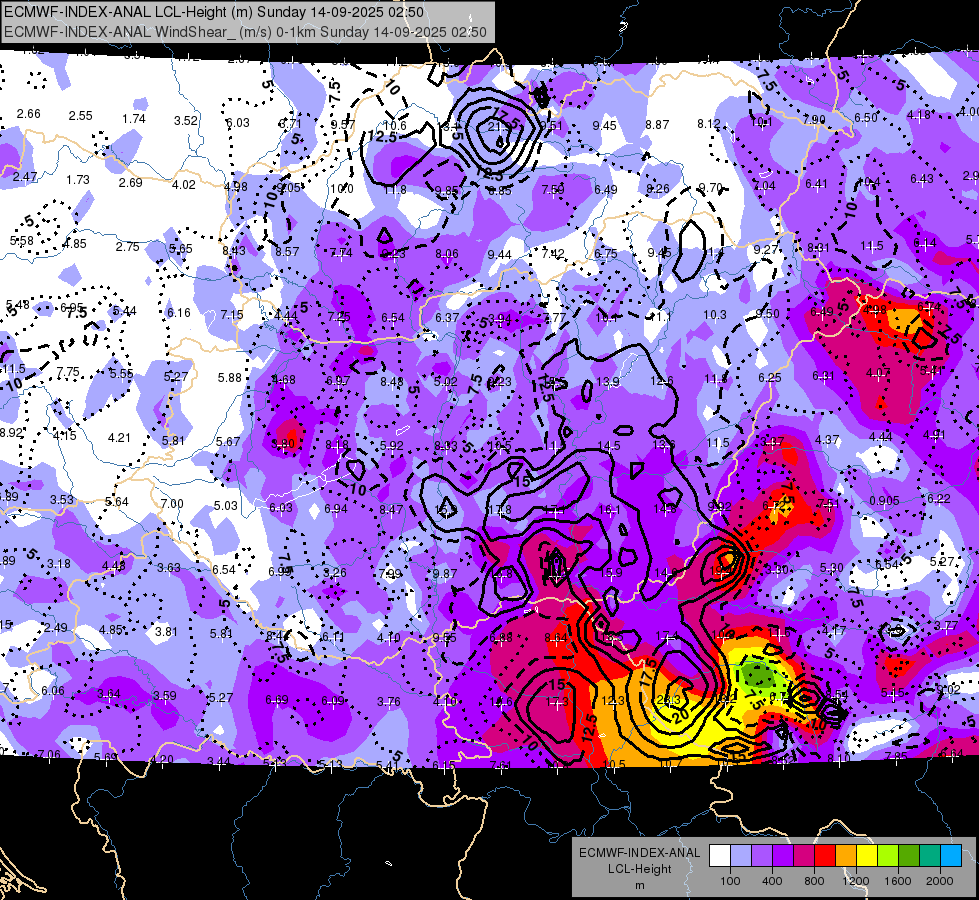Click the shear value 3.52
This screenshot has width=979, height=900.
tap(185, 121)
